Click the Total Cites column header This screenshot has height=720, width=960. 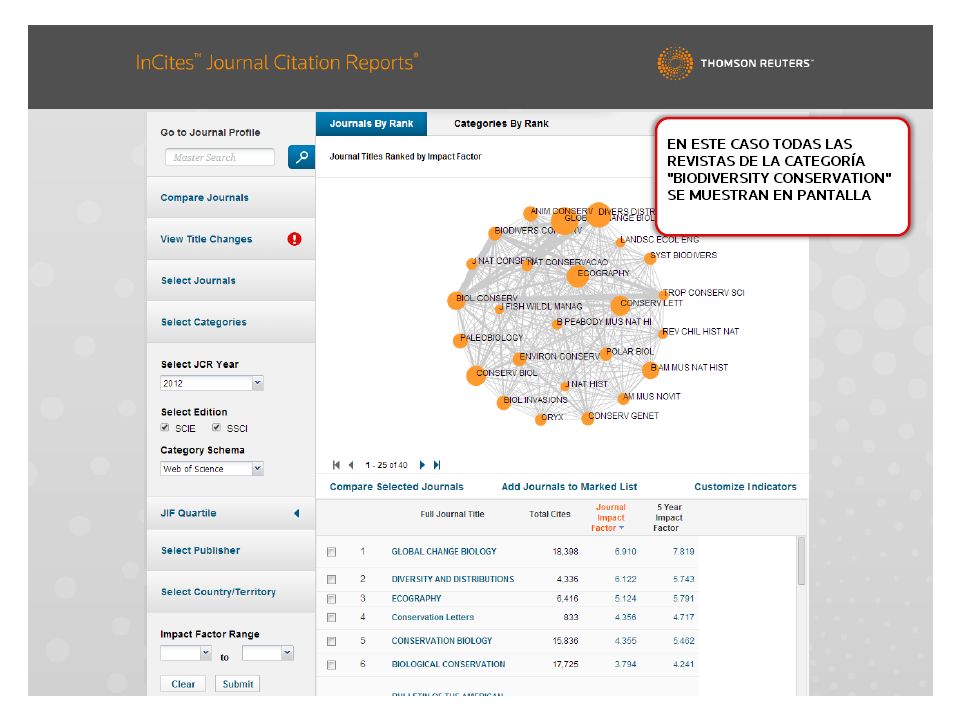(x=549, y=514)
